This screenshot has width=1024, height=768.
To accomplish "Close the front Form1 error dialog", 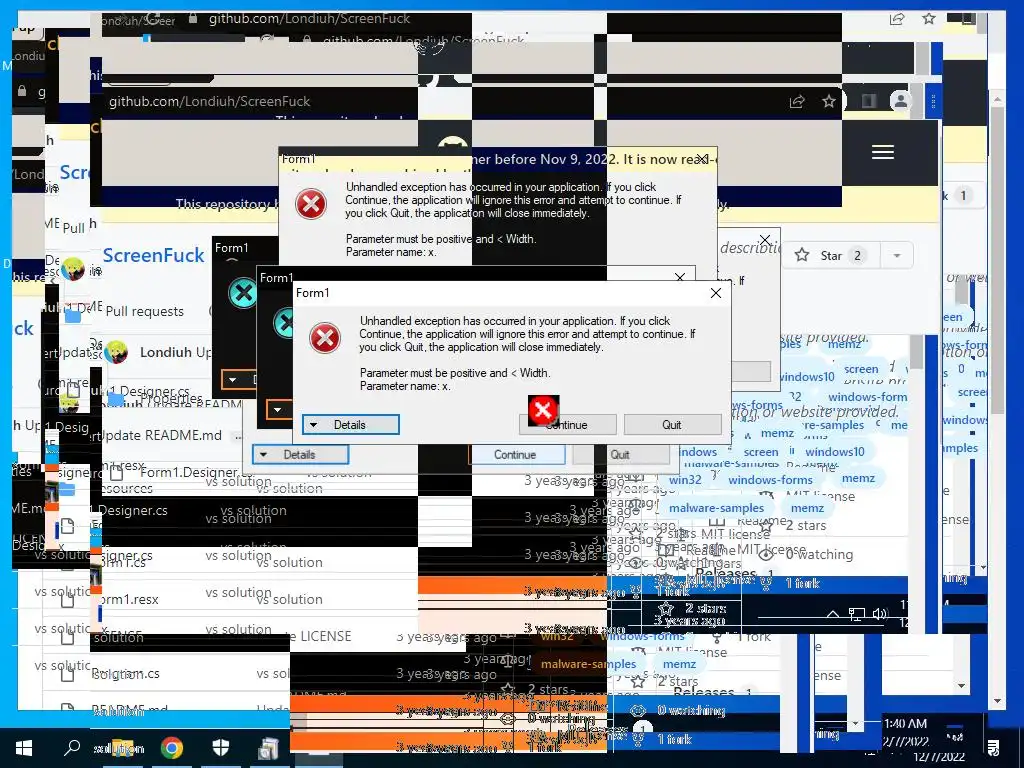I will [716, 293].
